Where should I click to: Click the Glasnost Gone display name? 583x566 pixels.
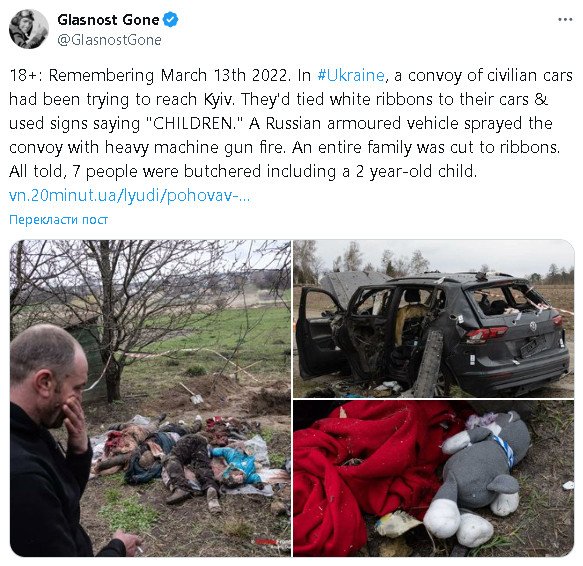[108, 20]
